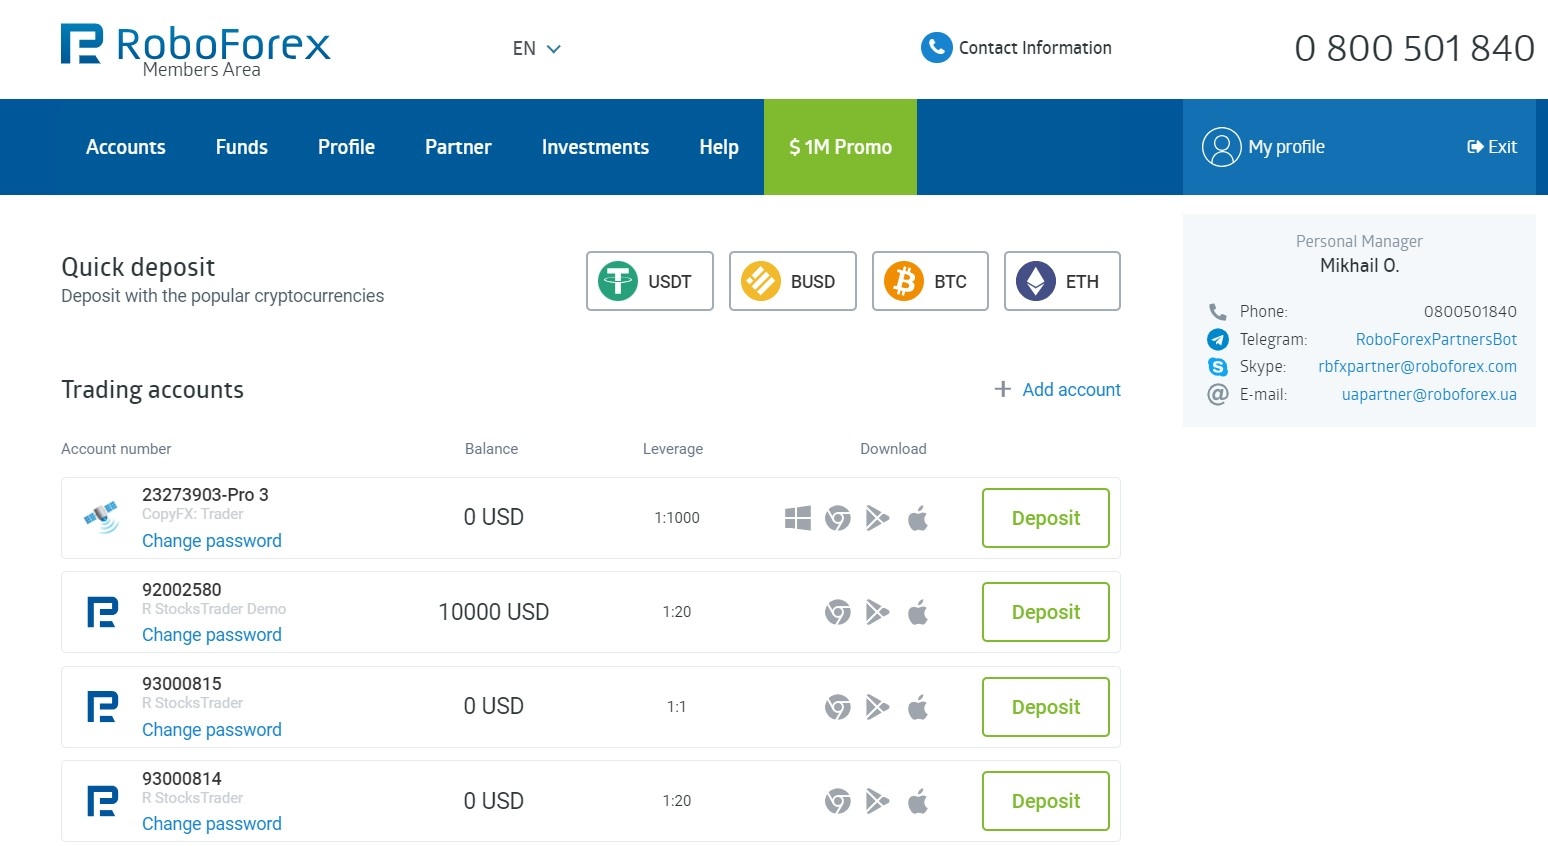Viewport: 1548px width, 846px height.
Task: Click the Account number column header
Action: 116,449
